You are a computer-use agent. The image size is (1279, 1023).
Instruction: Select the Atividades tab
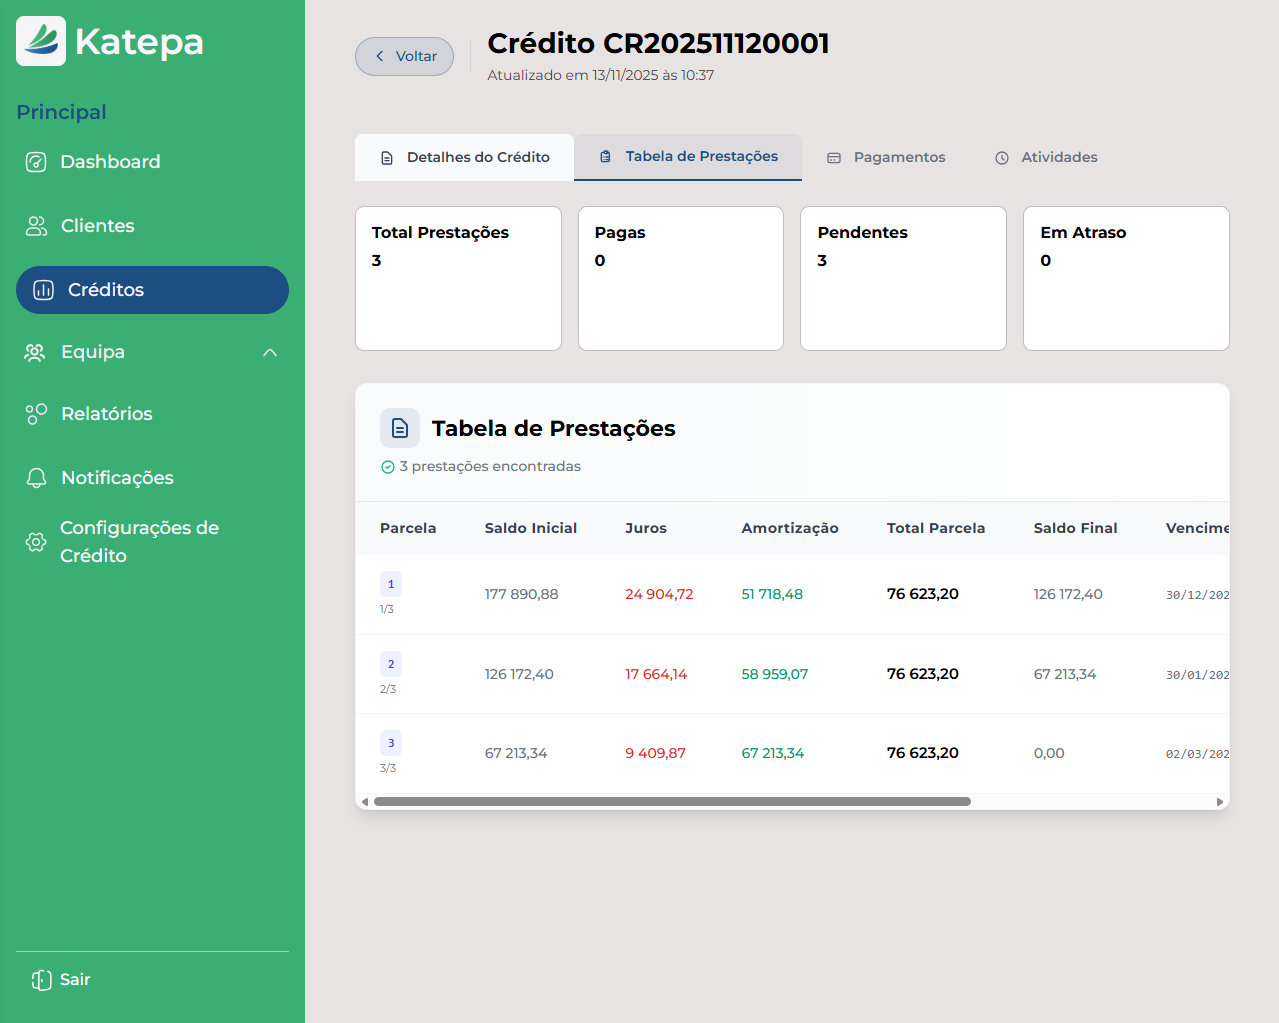(x=1046, y=157)
